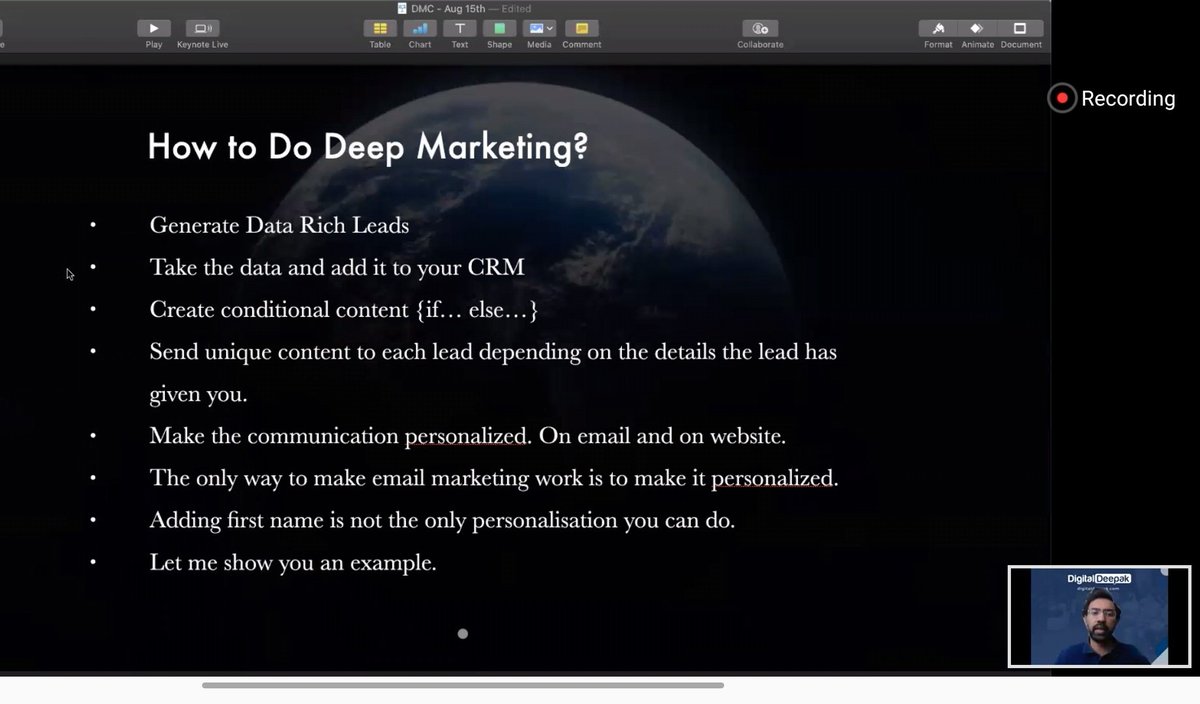Select the presenter webcam thumbnail
The image size is (1200, 704).
[x=1099, y=617]
